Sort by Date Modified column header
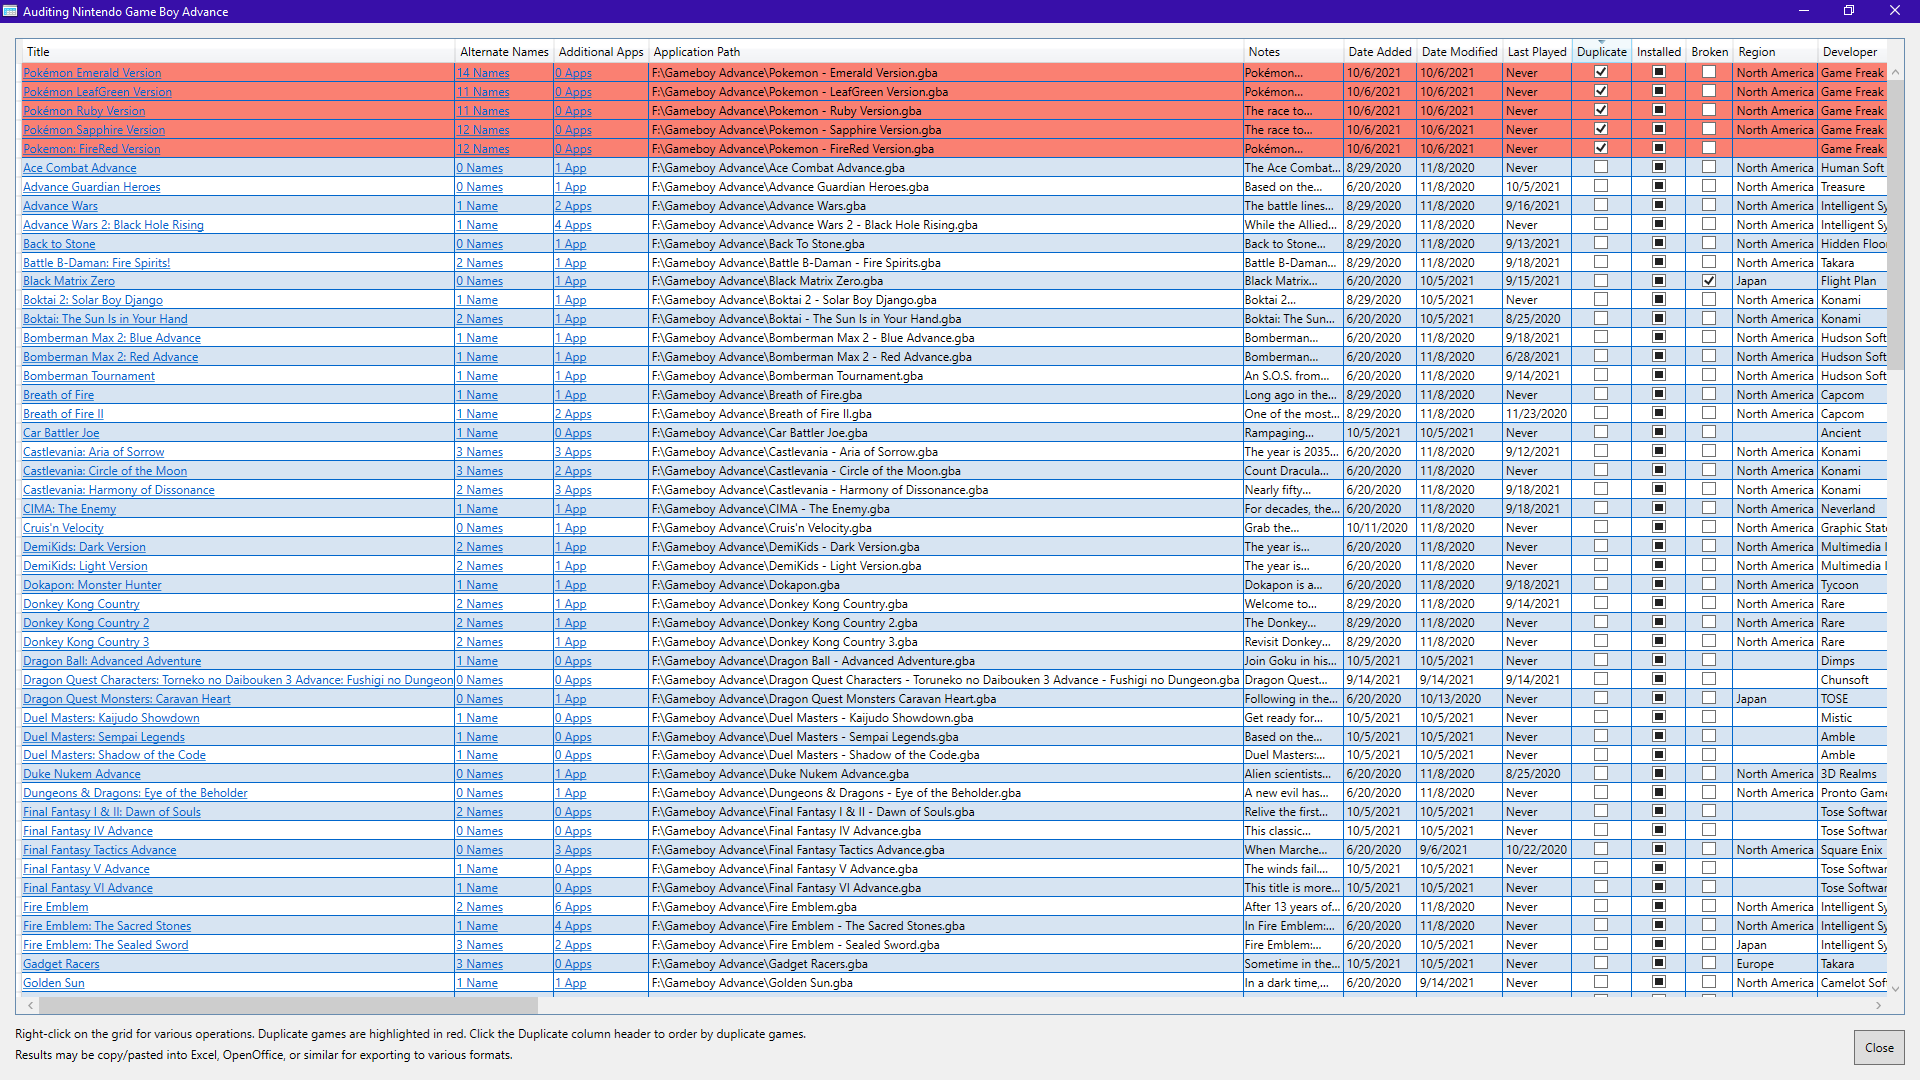1920x1080 pixels. point(1459,52)
